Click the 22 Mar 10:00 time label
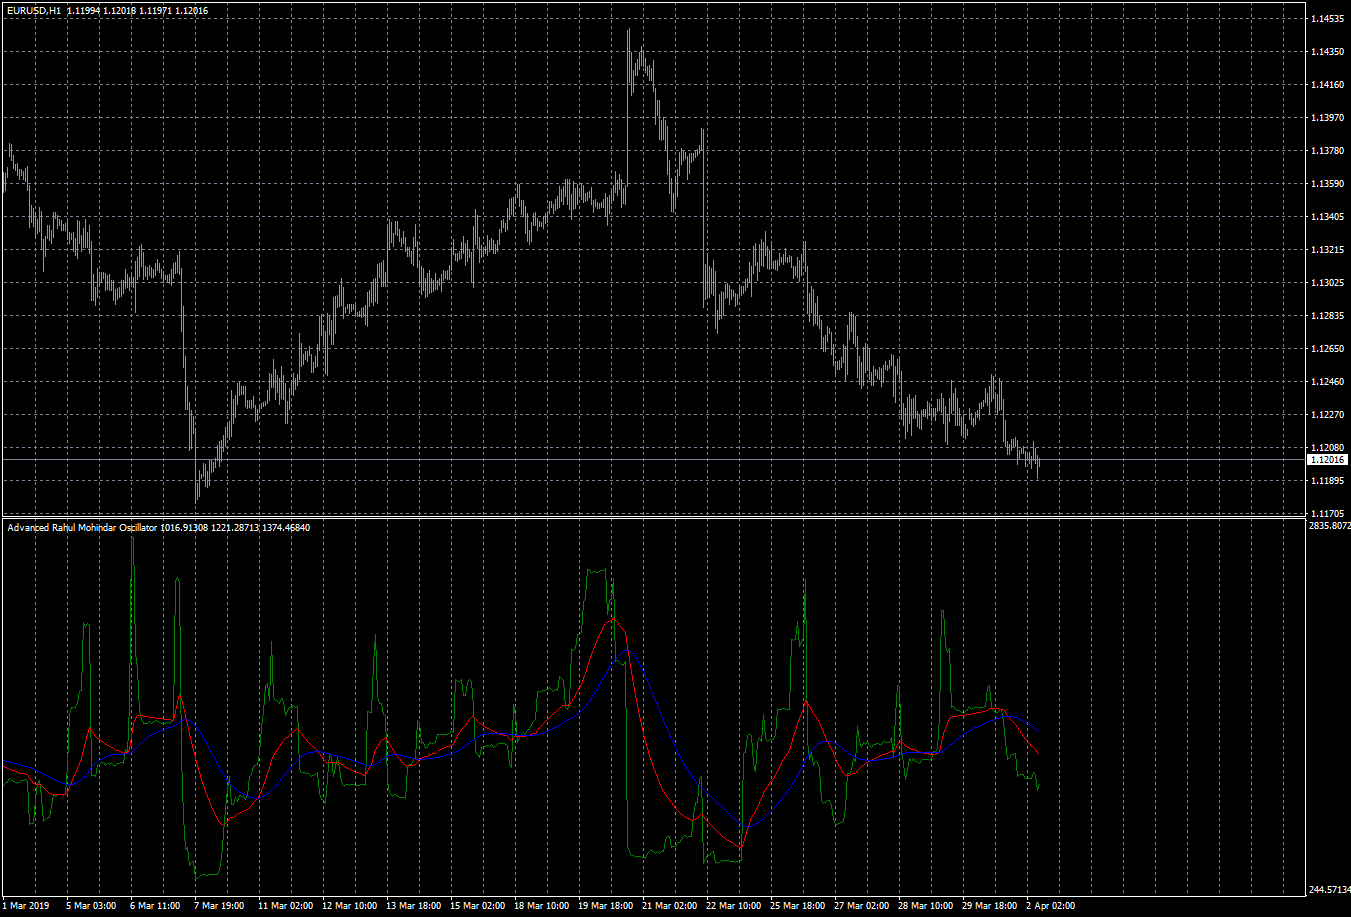This screenshot has width=1351, height=917. coord(734,906)
